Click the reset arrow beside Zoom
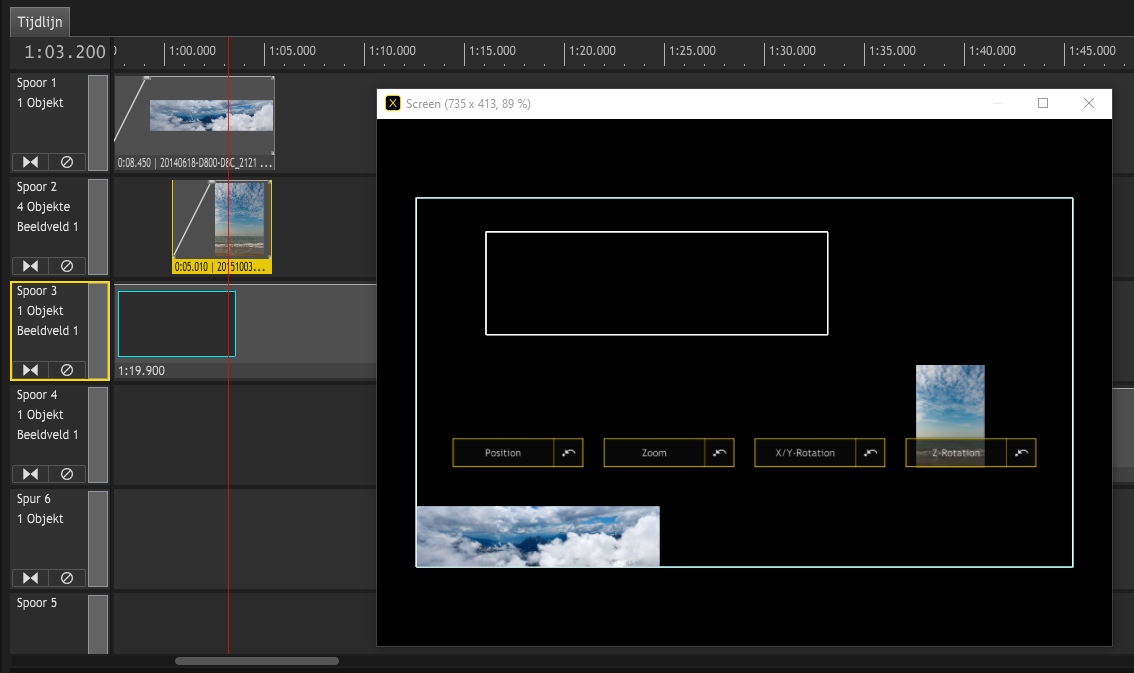This screenshot has width=1134, height=673. point(720,453)
